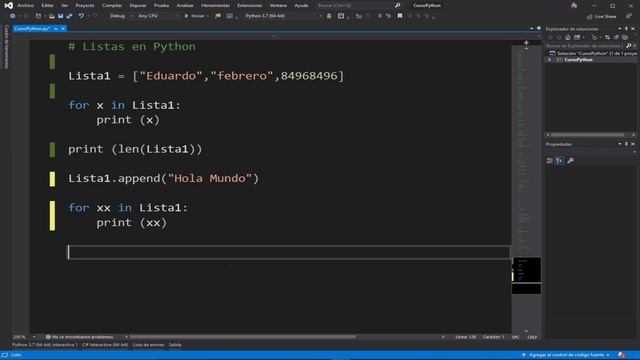Open the Ventana menu
This screenshot has height=360, width=640.
278,5
